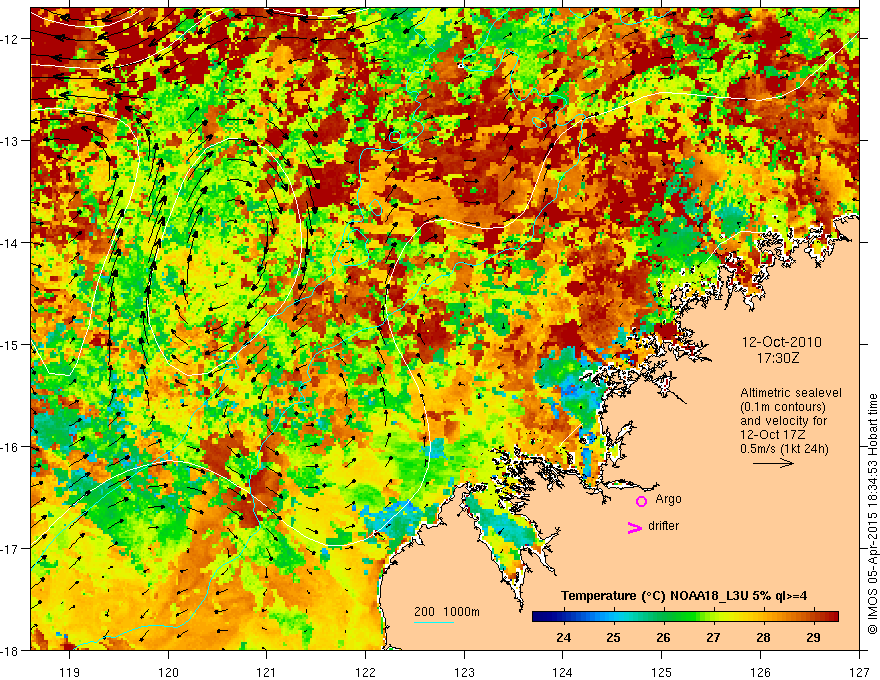Click the magenta drifter arrowhead legend symbol
Image resolution: width=880 pixels, height=680 pixels.
tap(635, 527)
